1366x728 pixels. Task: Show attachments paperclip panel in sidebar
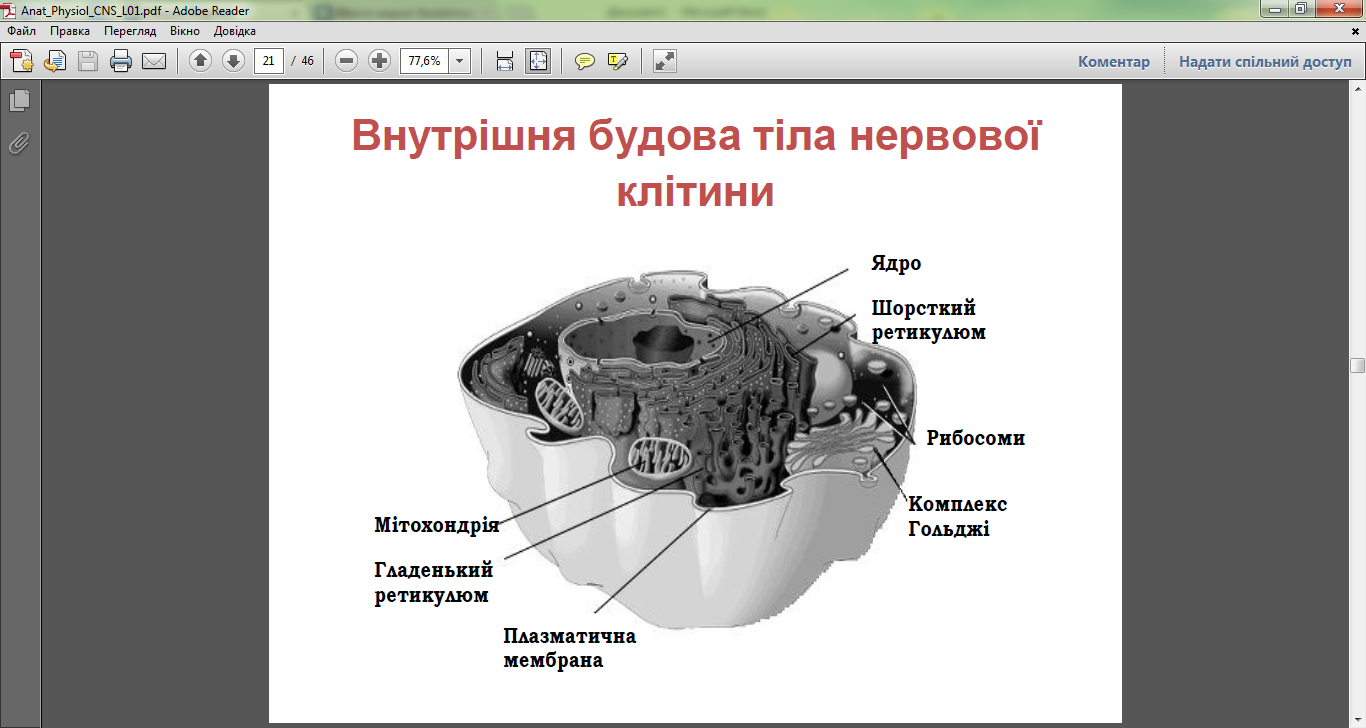pos(19,144)
